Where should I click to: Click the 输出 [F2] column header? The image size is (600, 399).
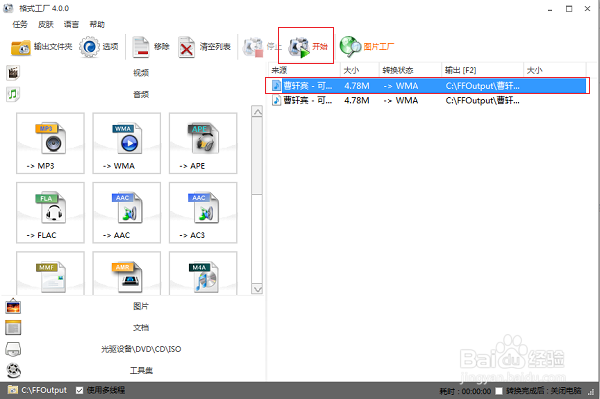tap(483, 70)
